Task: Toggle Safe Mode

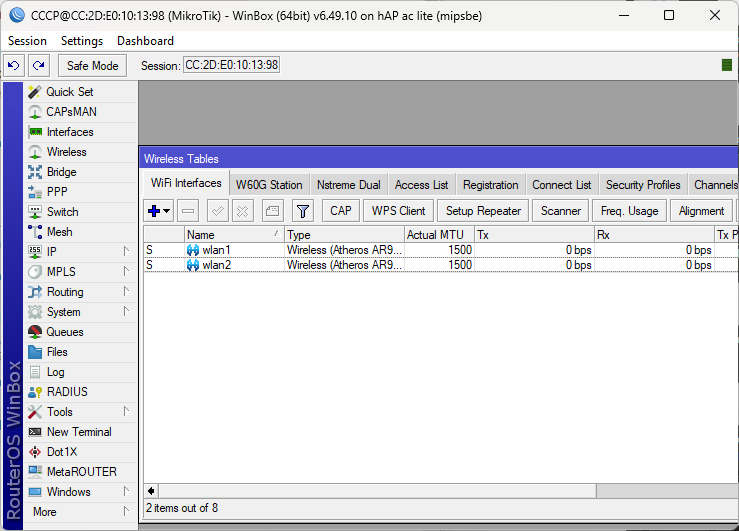Action: [92, 65]
